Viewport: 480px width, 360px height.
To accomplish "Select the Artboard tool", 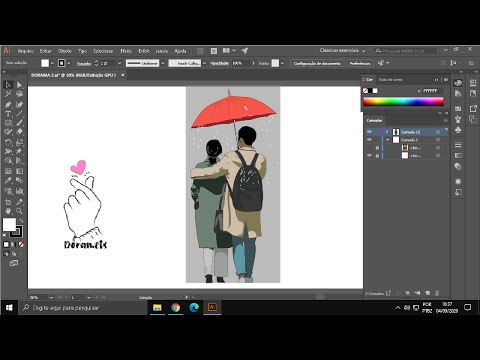I will point(8,202).
